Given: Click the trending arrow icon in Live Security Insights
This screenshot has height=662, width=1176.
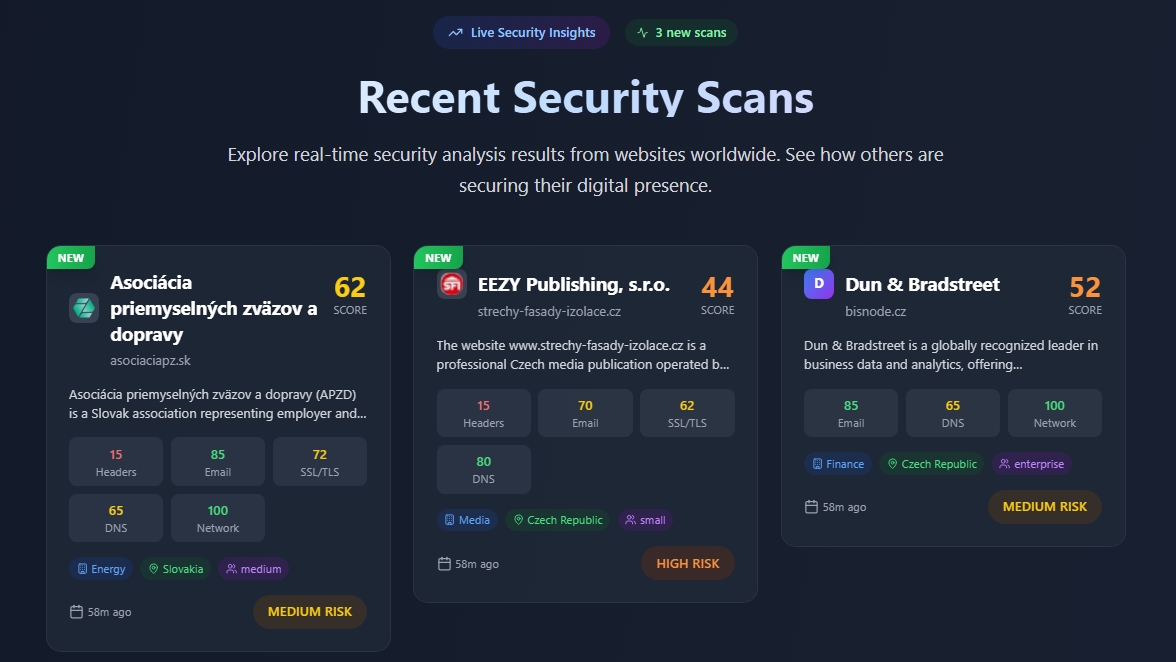Looking at the screenshot, I should point(456,33).
